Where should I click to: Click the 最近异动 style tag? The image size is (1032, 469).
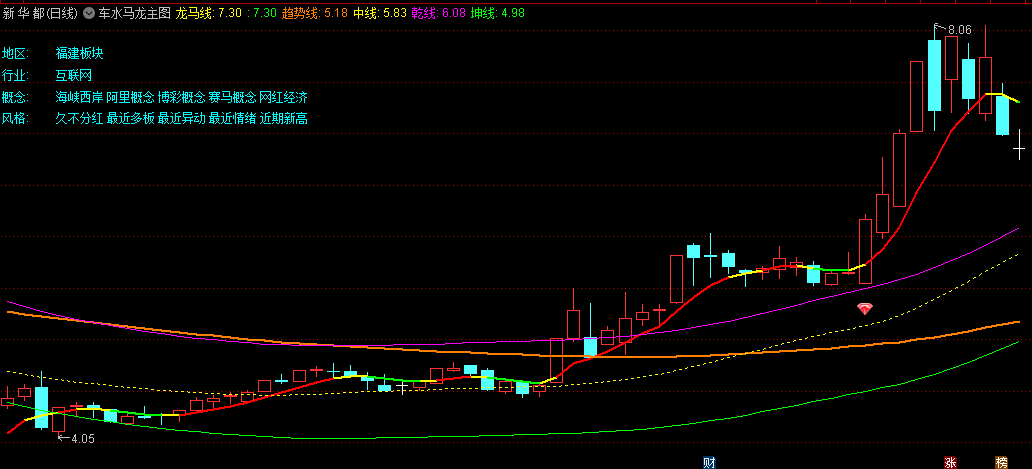tap(182, 119)
